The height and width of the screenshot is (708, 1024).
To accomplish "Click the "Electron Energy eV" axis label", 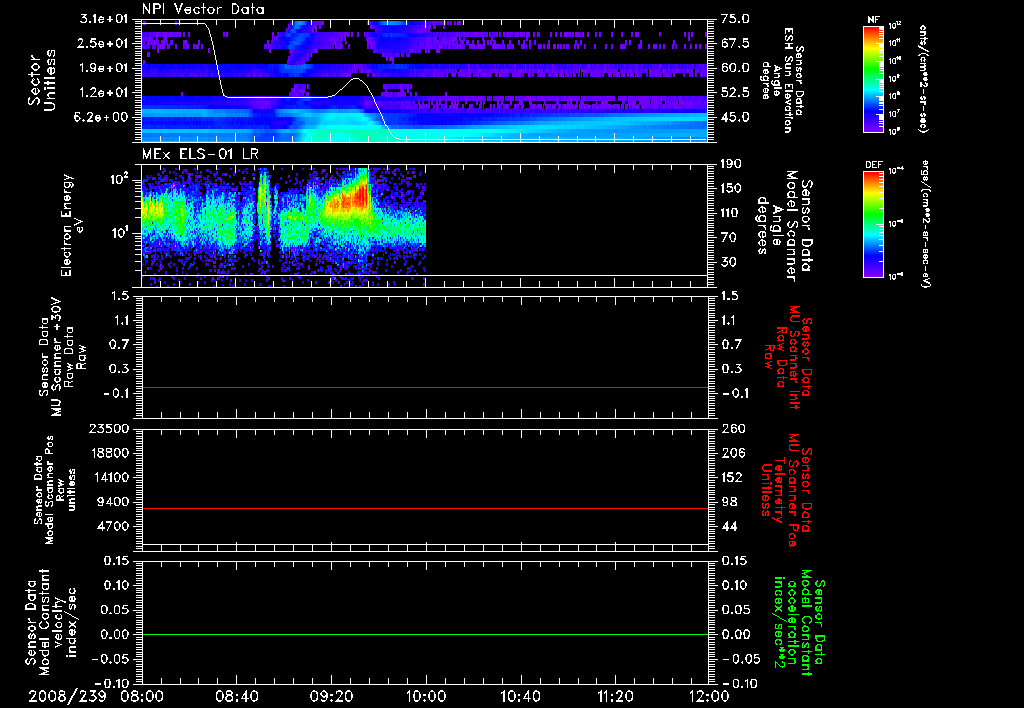I will click(72, 225).
